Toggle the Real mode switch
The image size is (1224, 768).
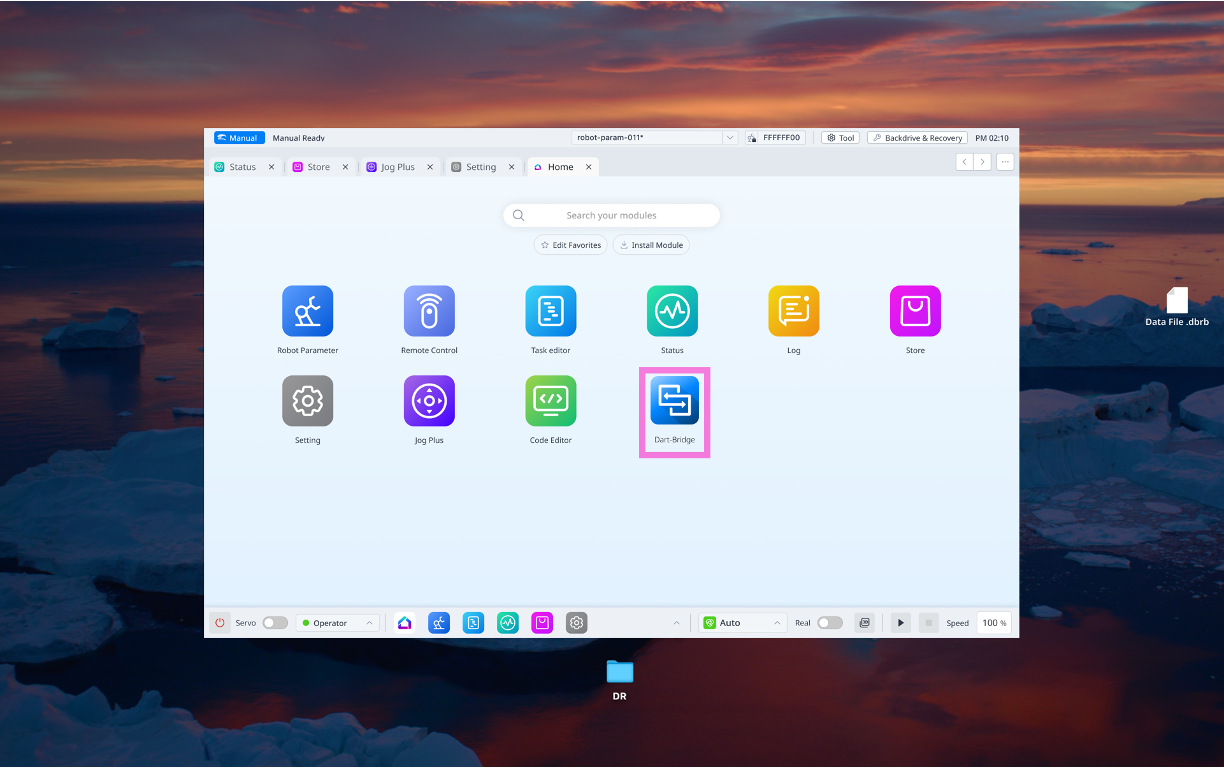coord(829,623)
